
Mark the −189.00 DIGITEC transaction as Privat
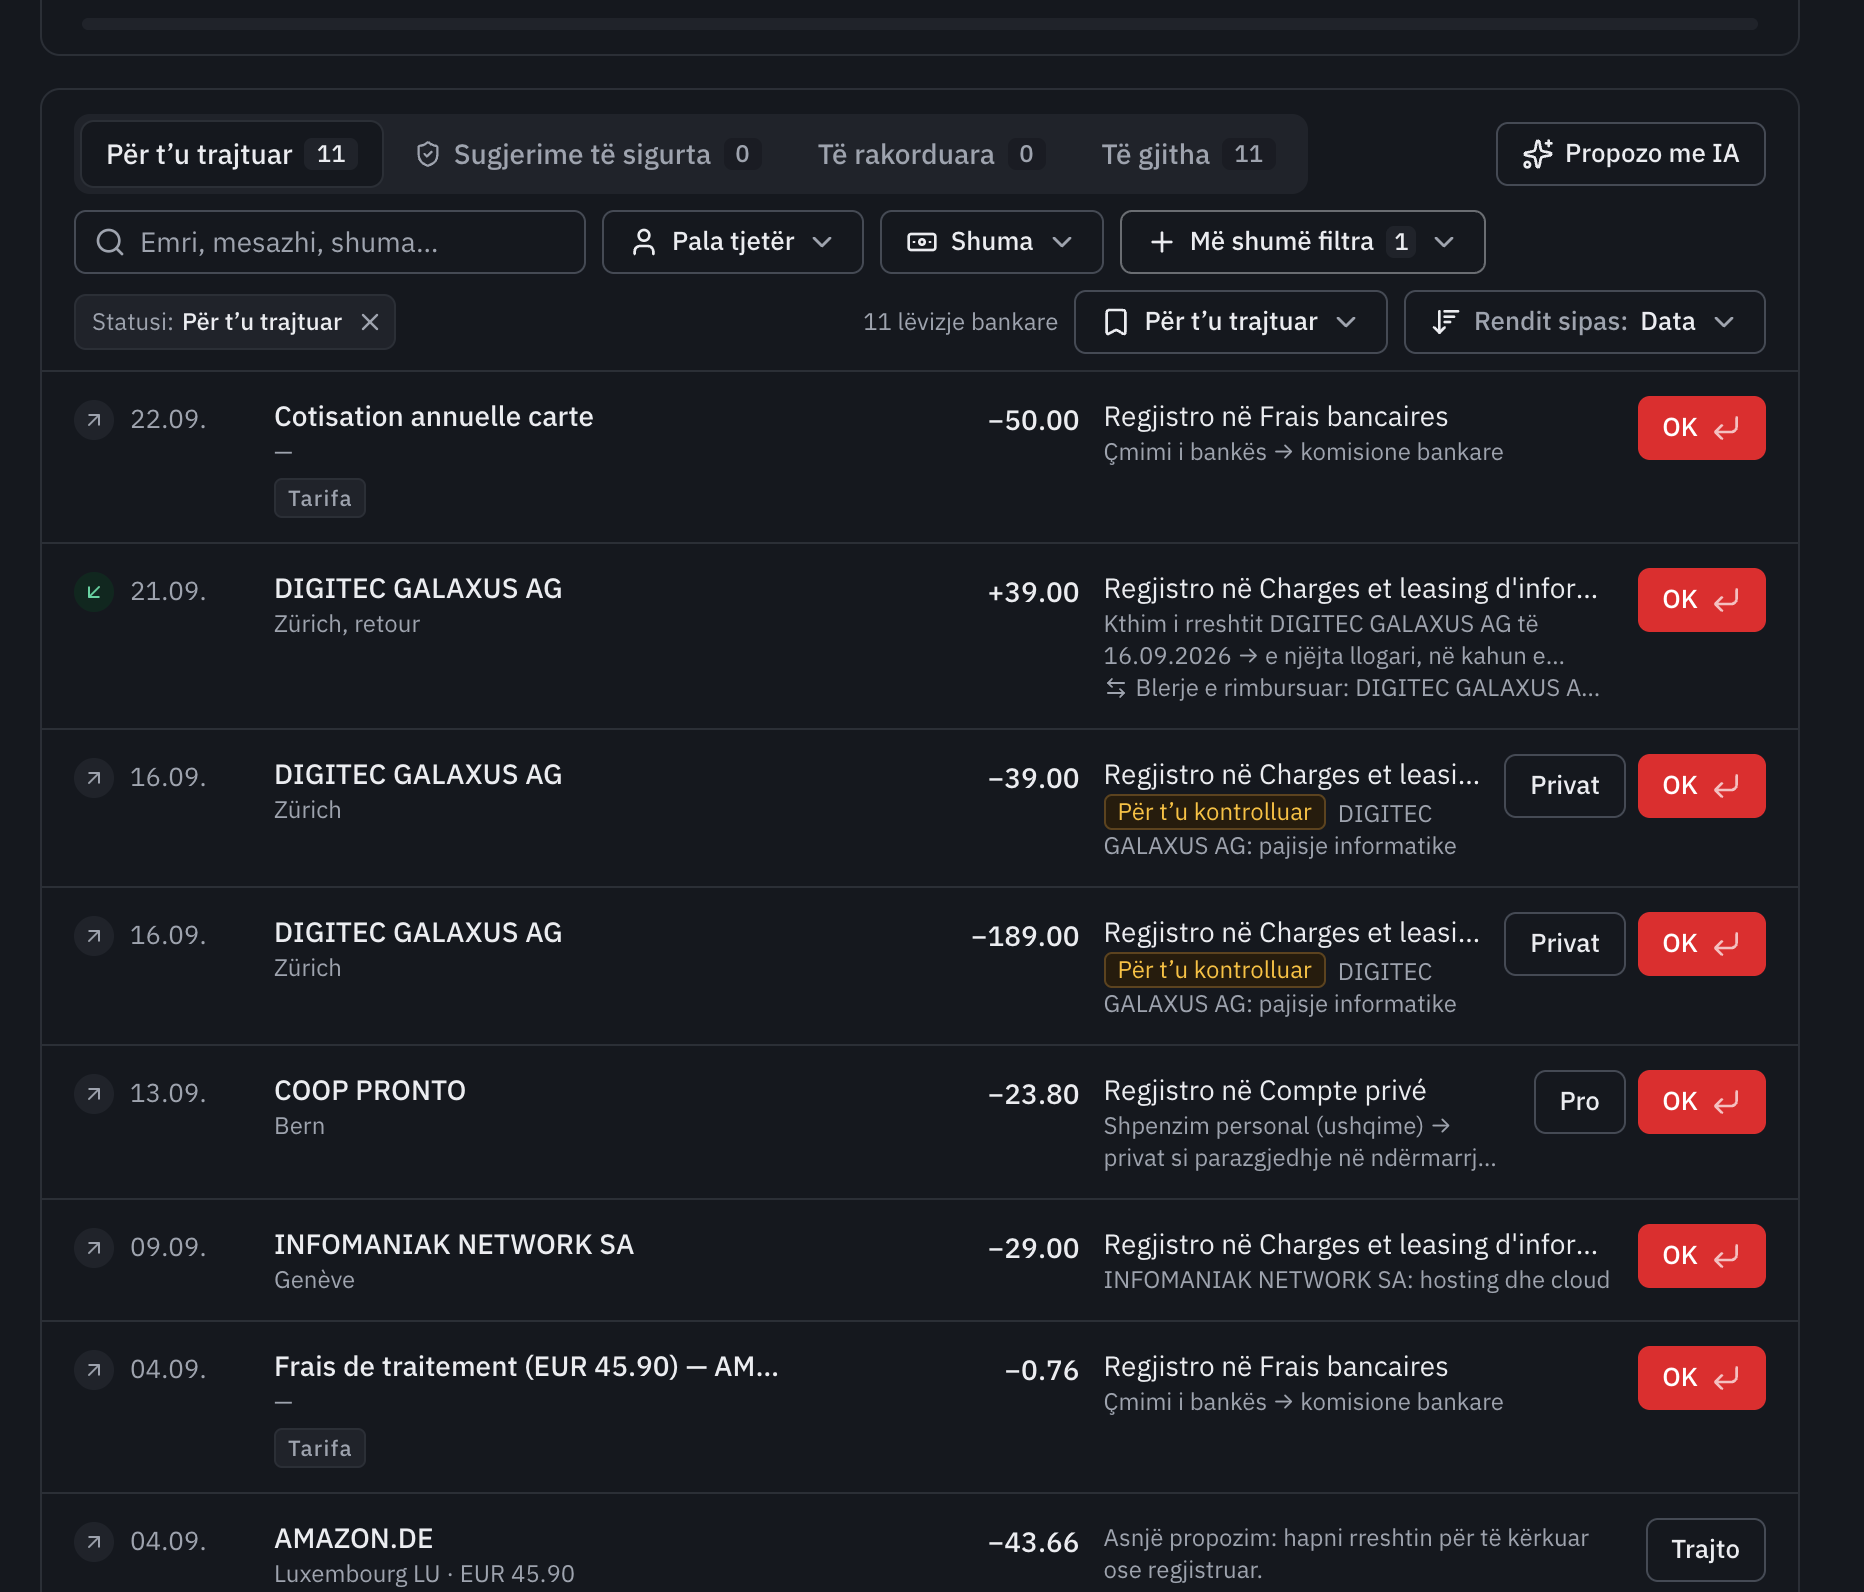click(x=1564, y=944)
